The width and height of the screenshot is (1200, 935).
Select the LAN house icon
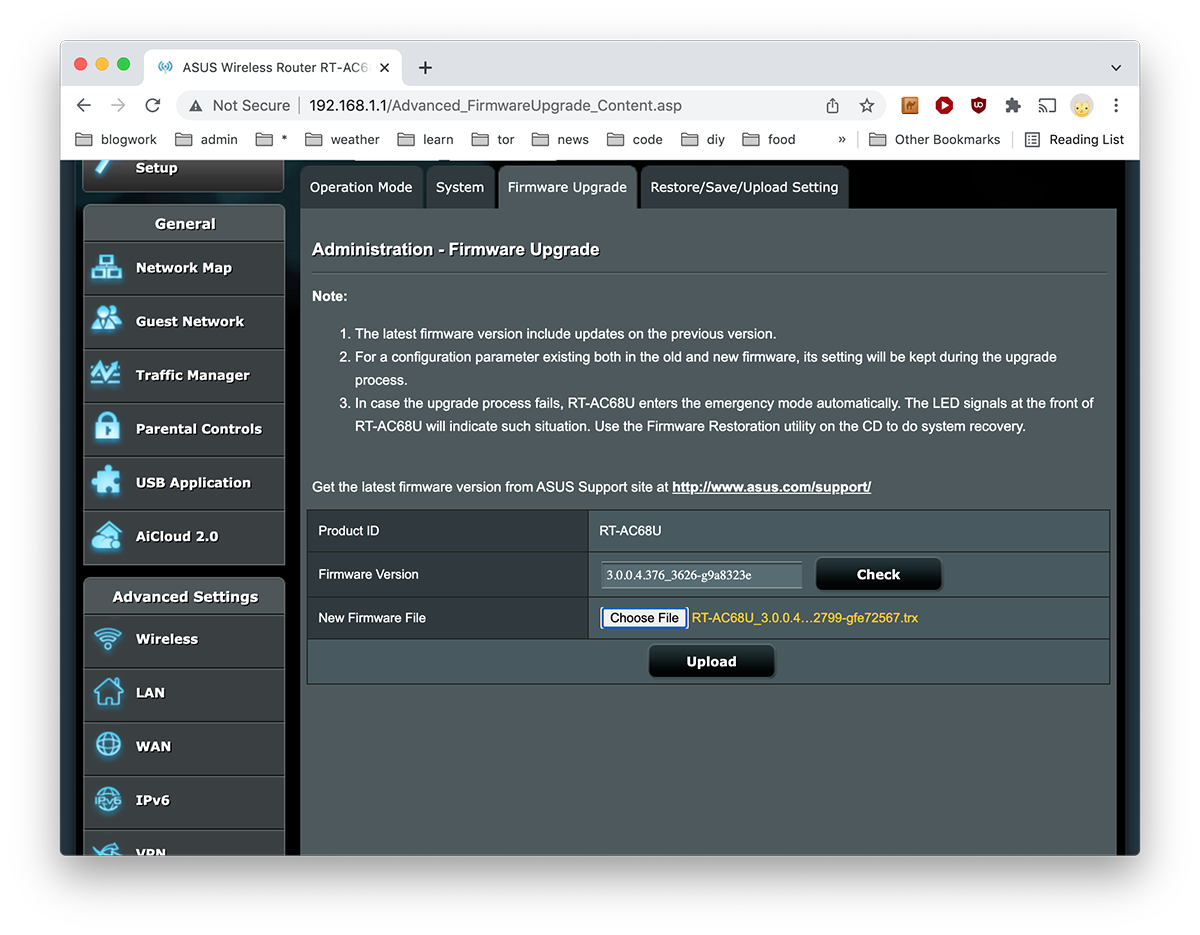107,692
